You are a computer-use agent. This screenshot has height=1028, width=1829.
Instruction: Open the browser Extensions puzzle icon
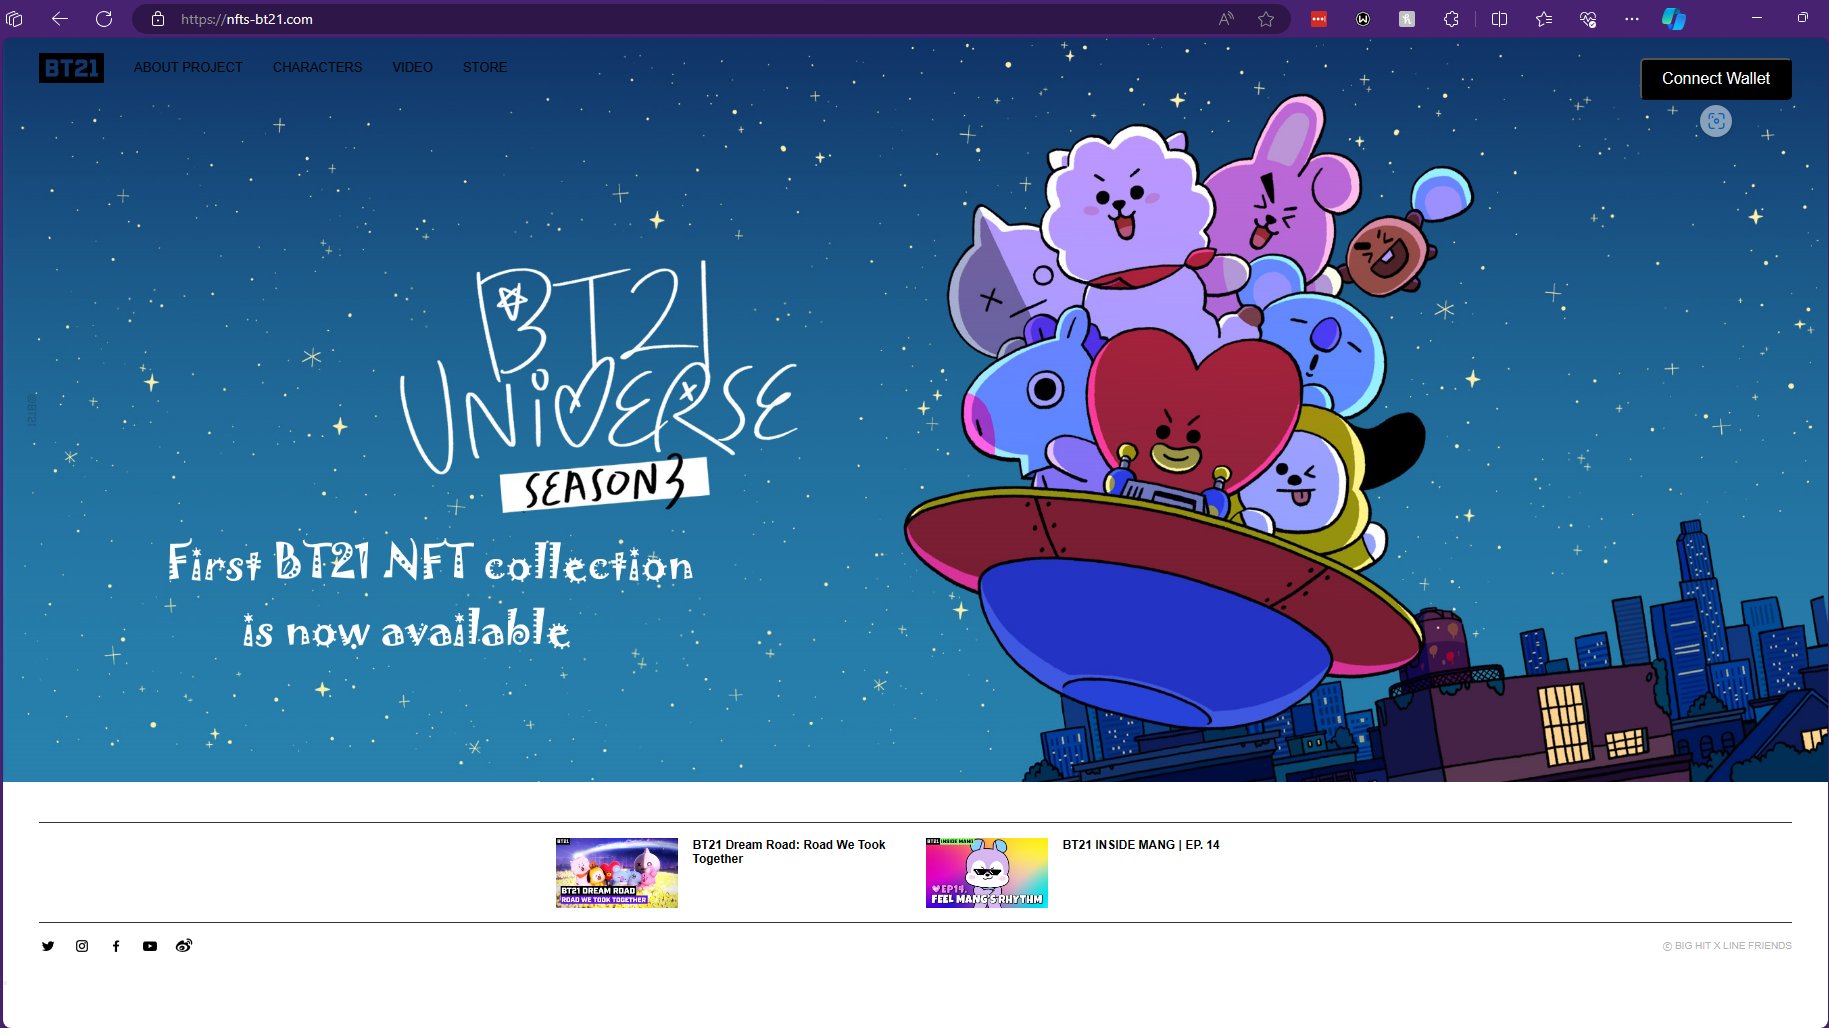[x=1452, y=19]
